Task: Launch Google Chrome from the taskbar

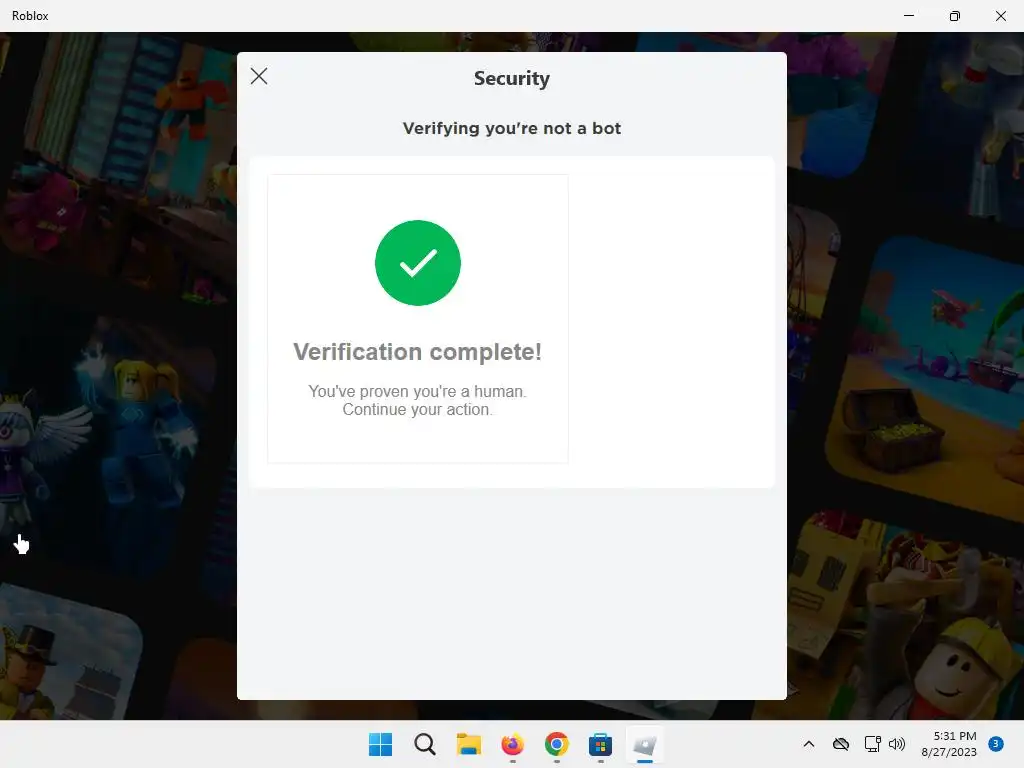Action: tap(556, 744)
